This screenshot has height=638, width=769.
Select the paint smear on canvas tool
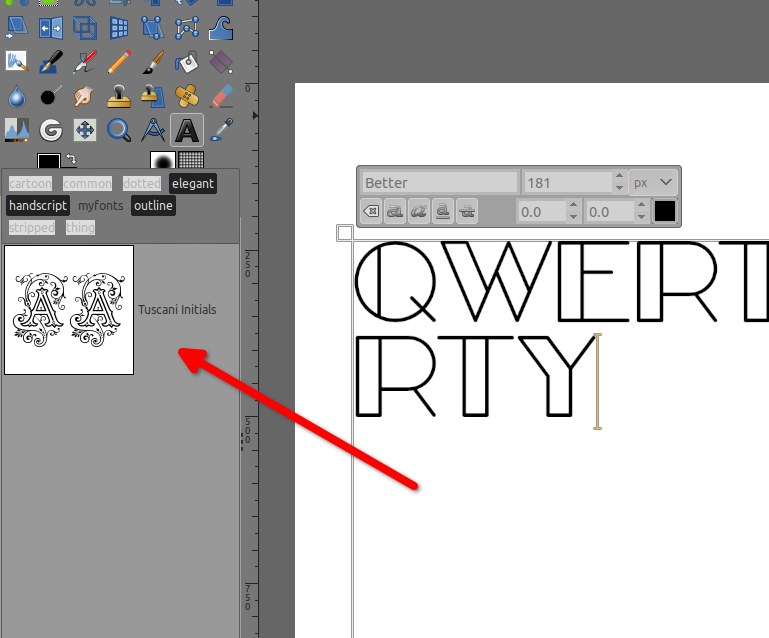(x=17, y=62)
